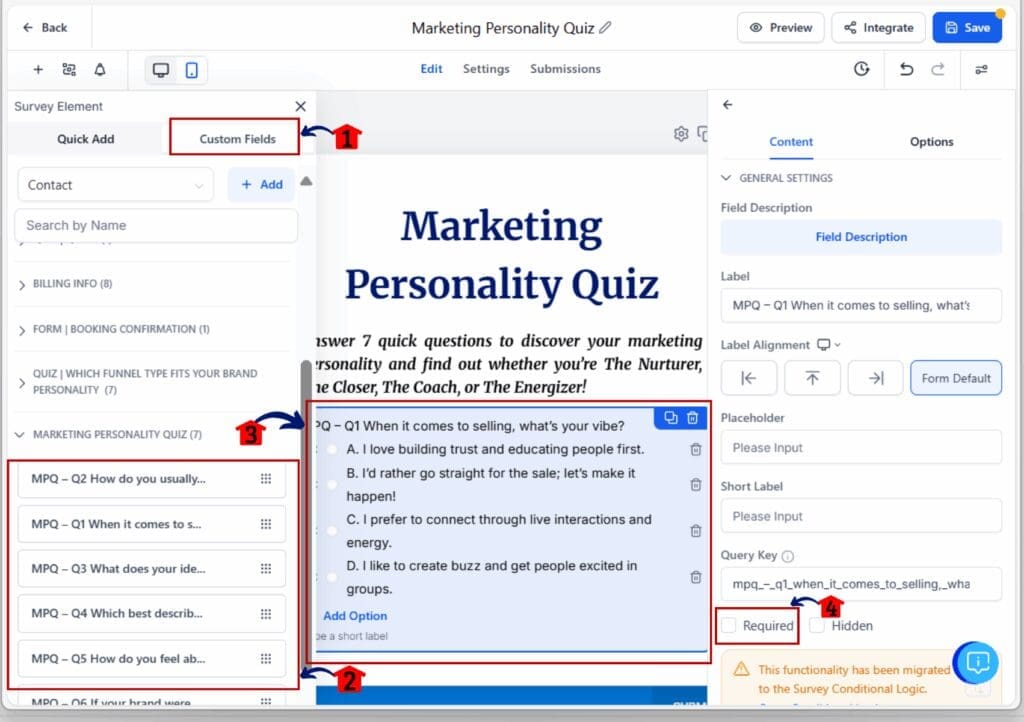Open the Submissions tab
Viewport: 1024px width, 722px height.
(x=565, y=69)
